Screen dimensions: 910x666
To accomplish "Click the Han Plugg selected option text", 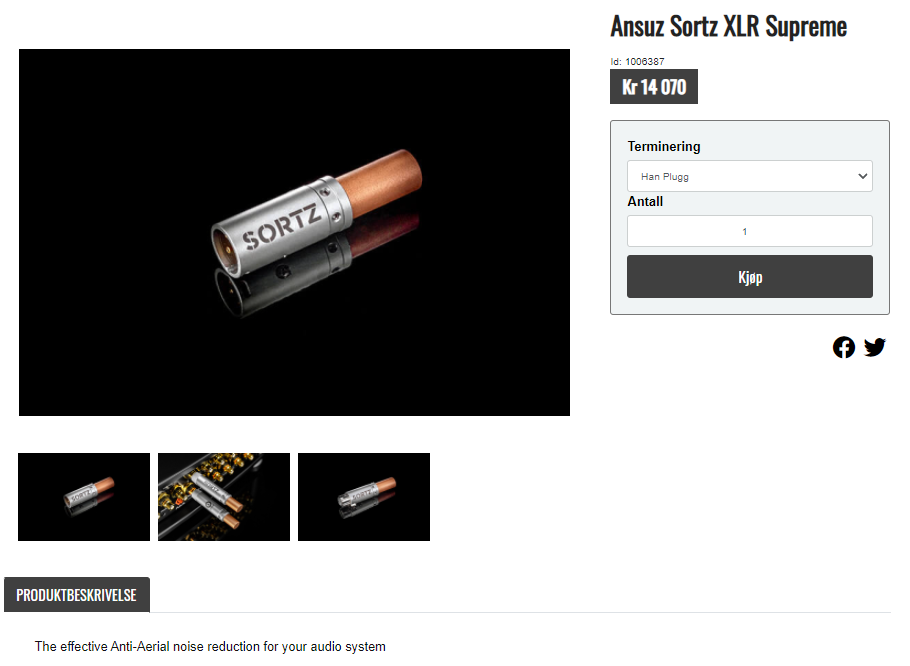I will pos(665,177).
